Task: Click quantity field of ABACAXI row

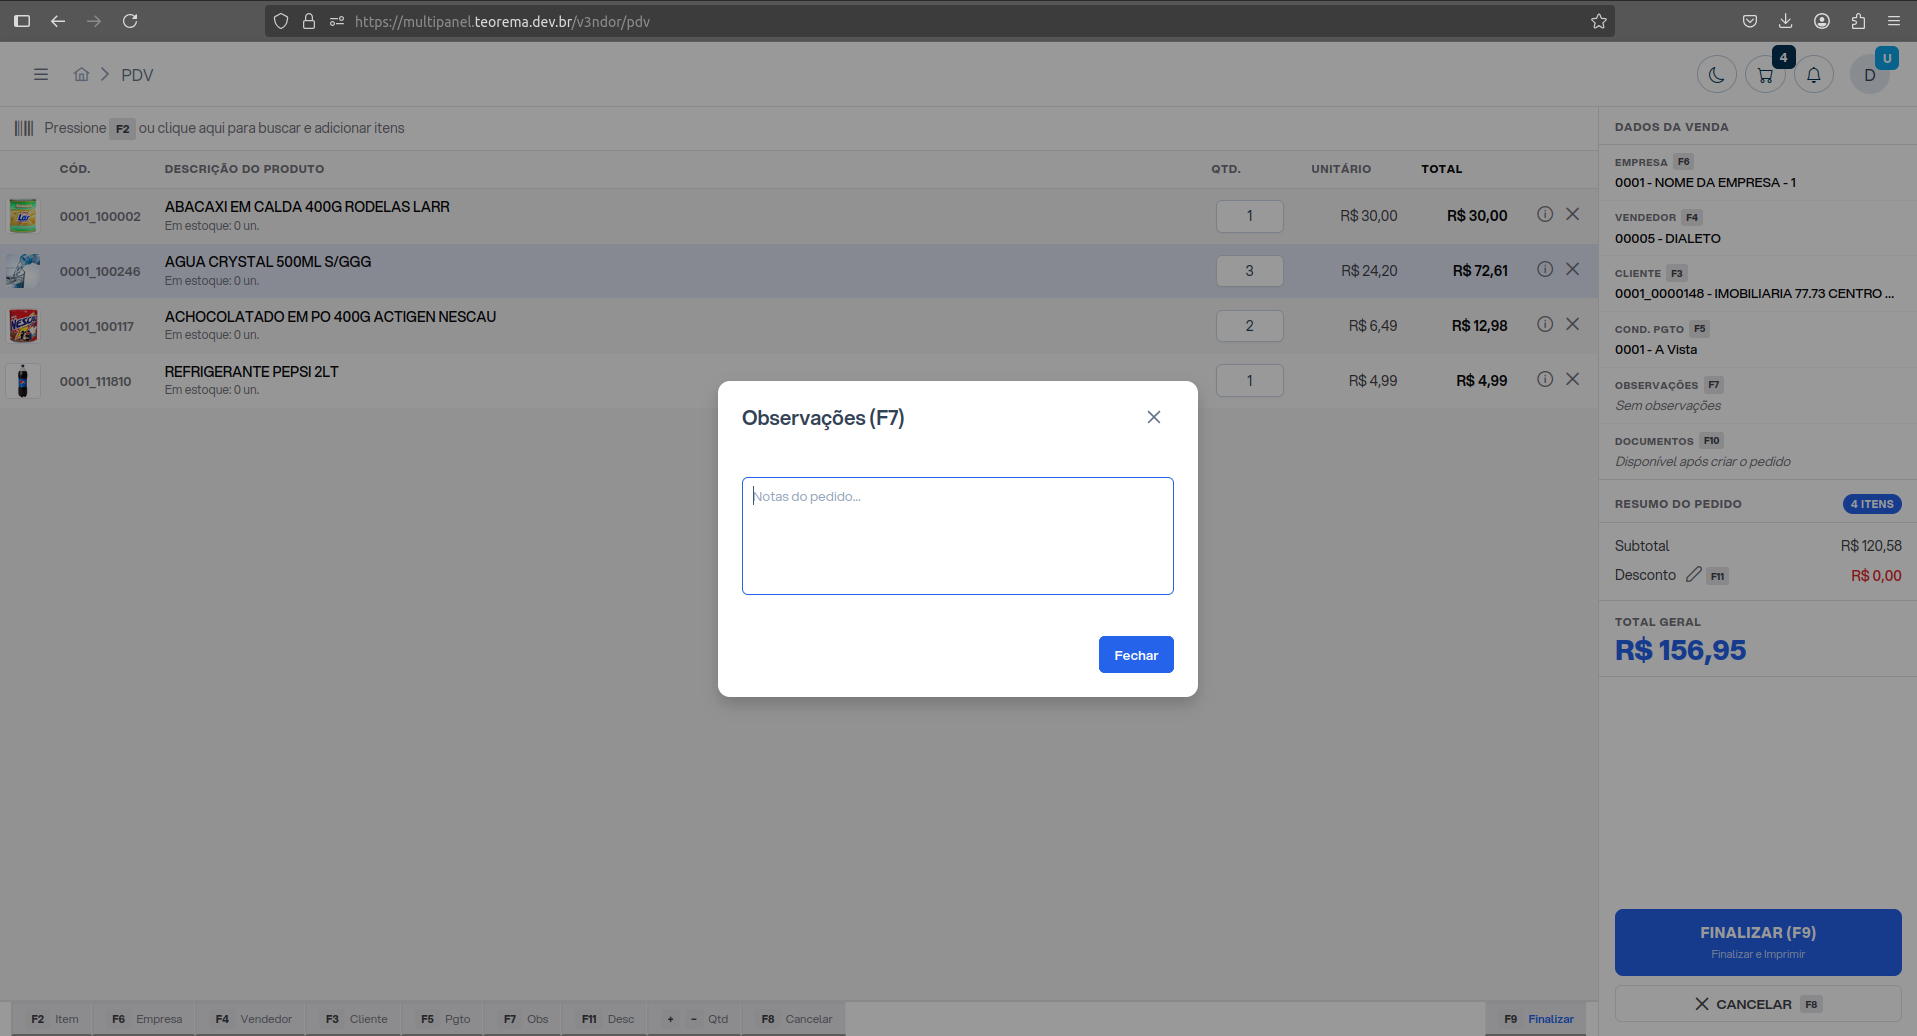Action: point(1249,216)
